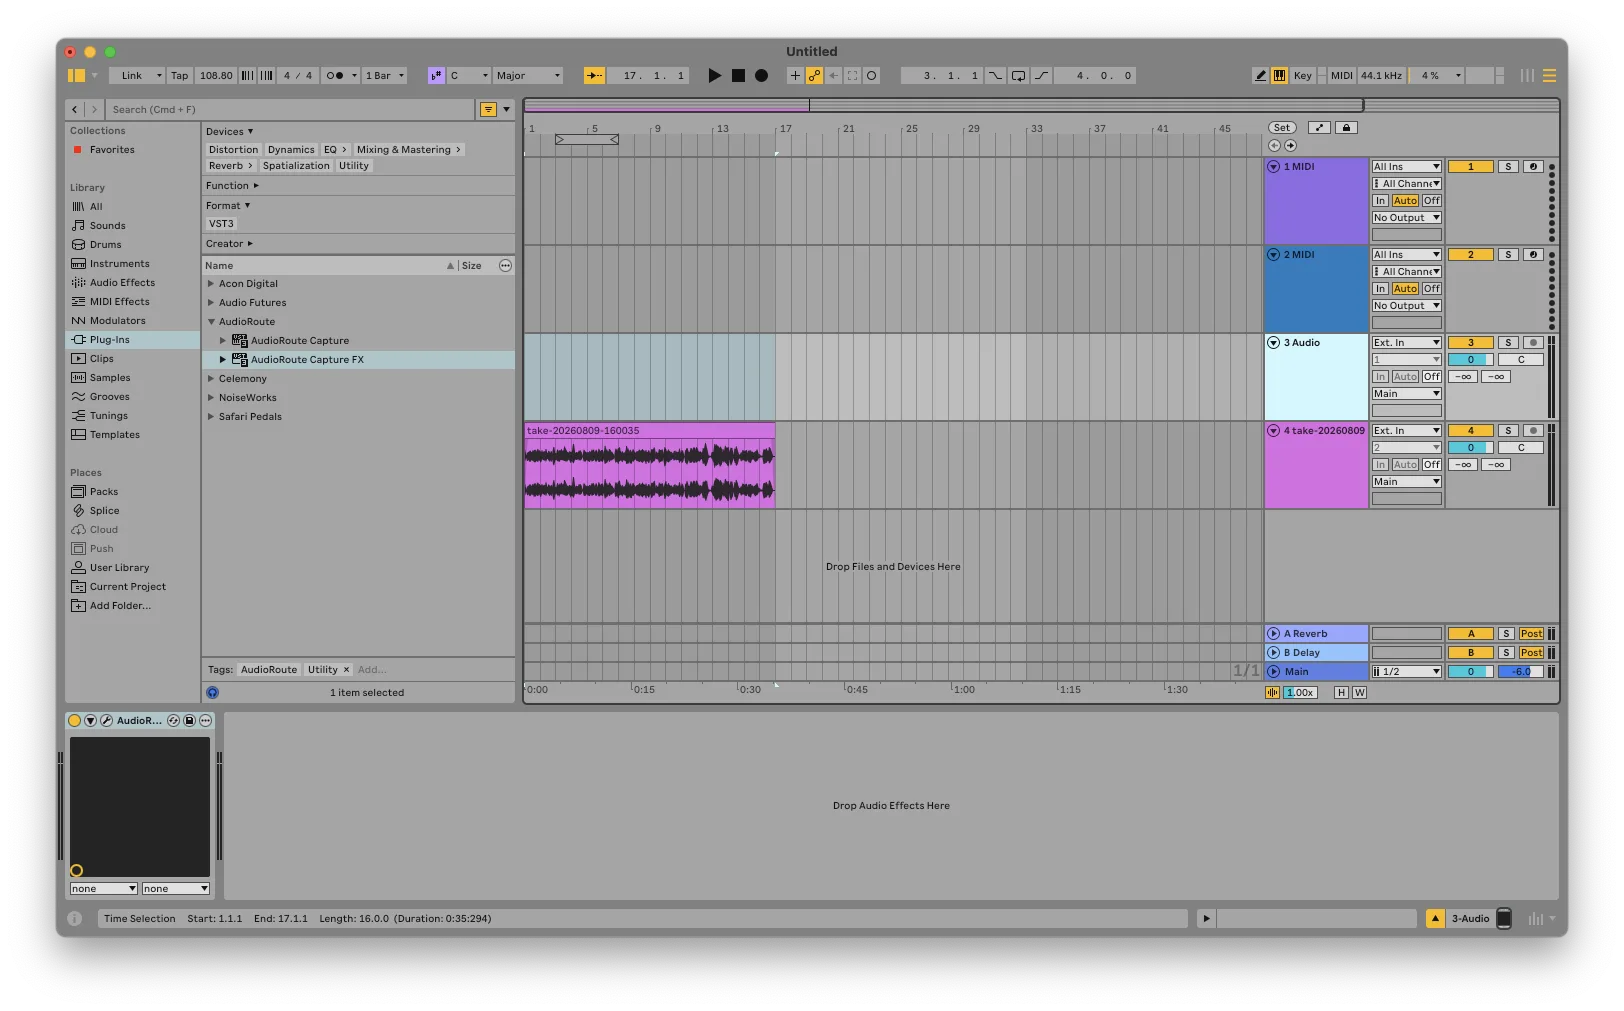
Task: Click the Arrangement Record button
Action: tap(761, 75)
